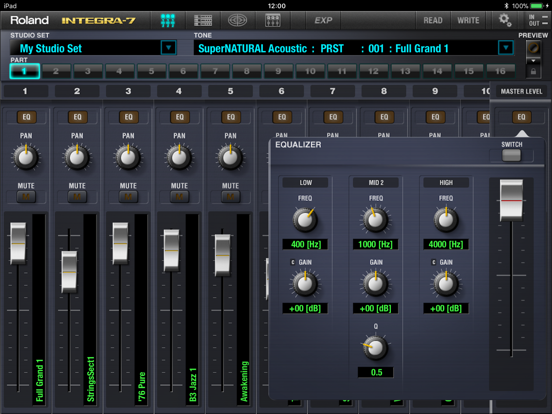
Task: Expand the Studio Set dropdown
Action: click(x=168, y=48)
